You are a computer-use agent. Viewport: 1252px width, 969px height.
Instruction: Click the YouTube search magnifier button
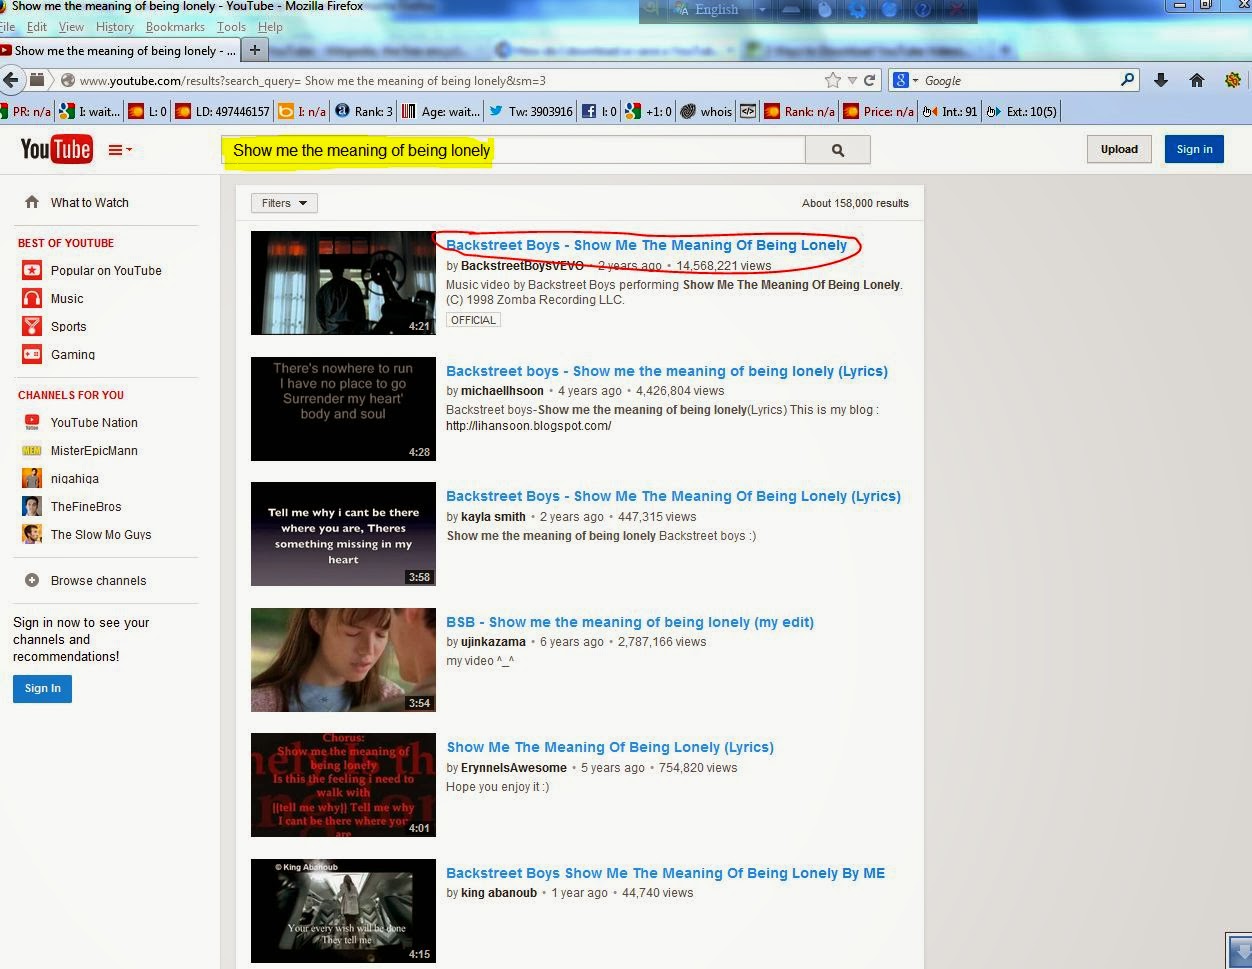[838, 150]
